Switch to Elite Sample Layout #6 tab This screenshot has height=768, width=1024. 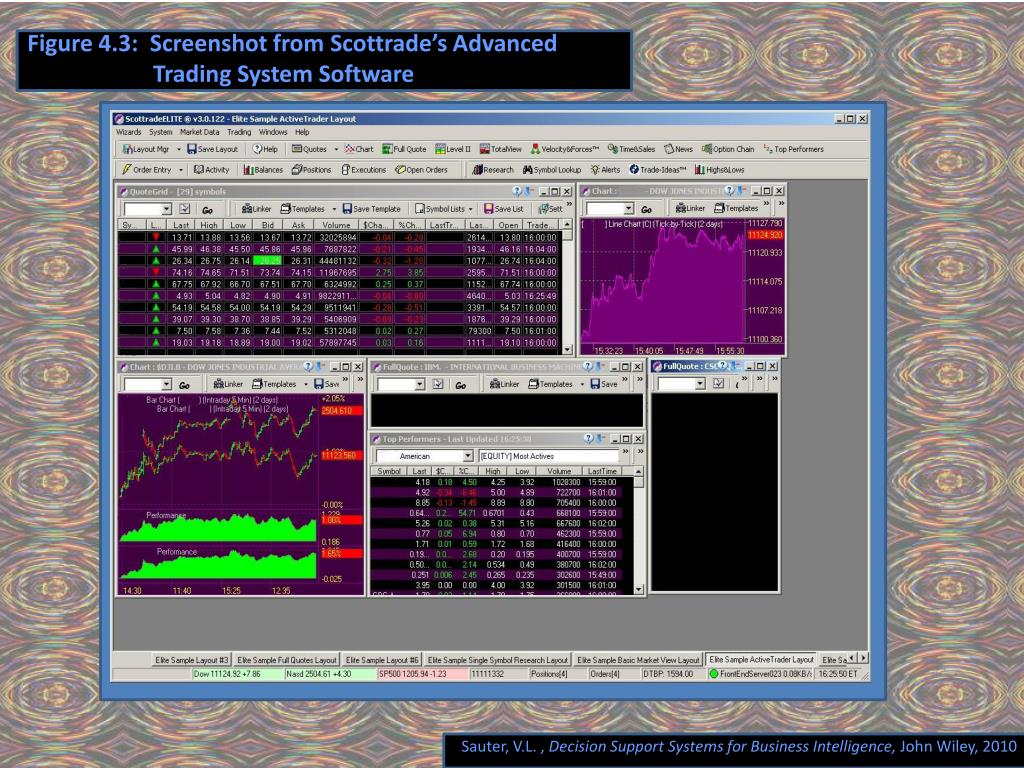coord(382,660)
